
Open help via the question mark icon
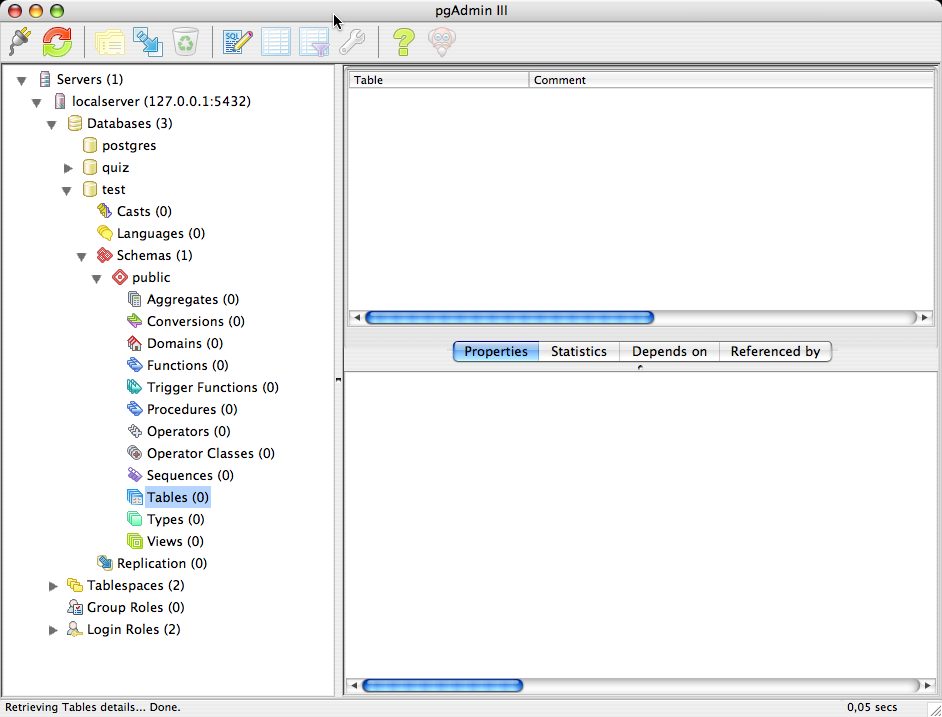pos(403,42)
